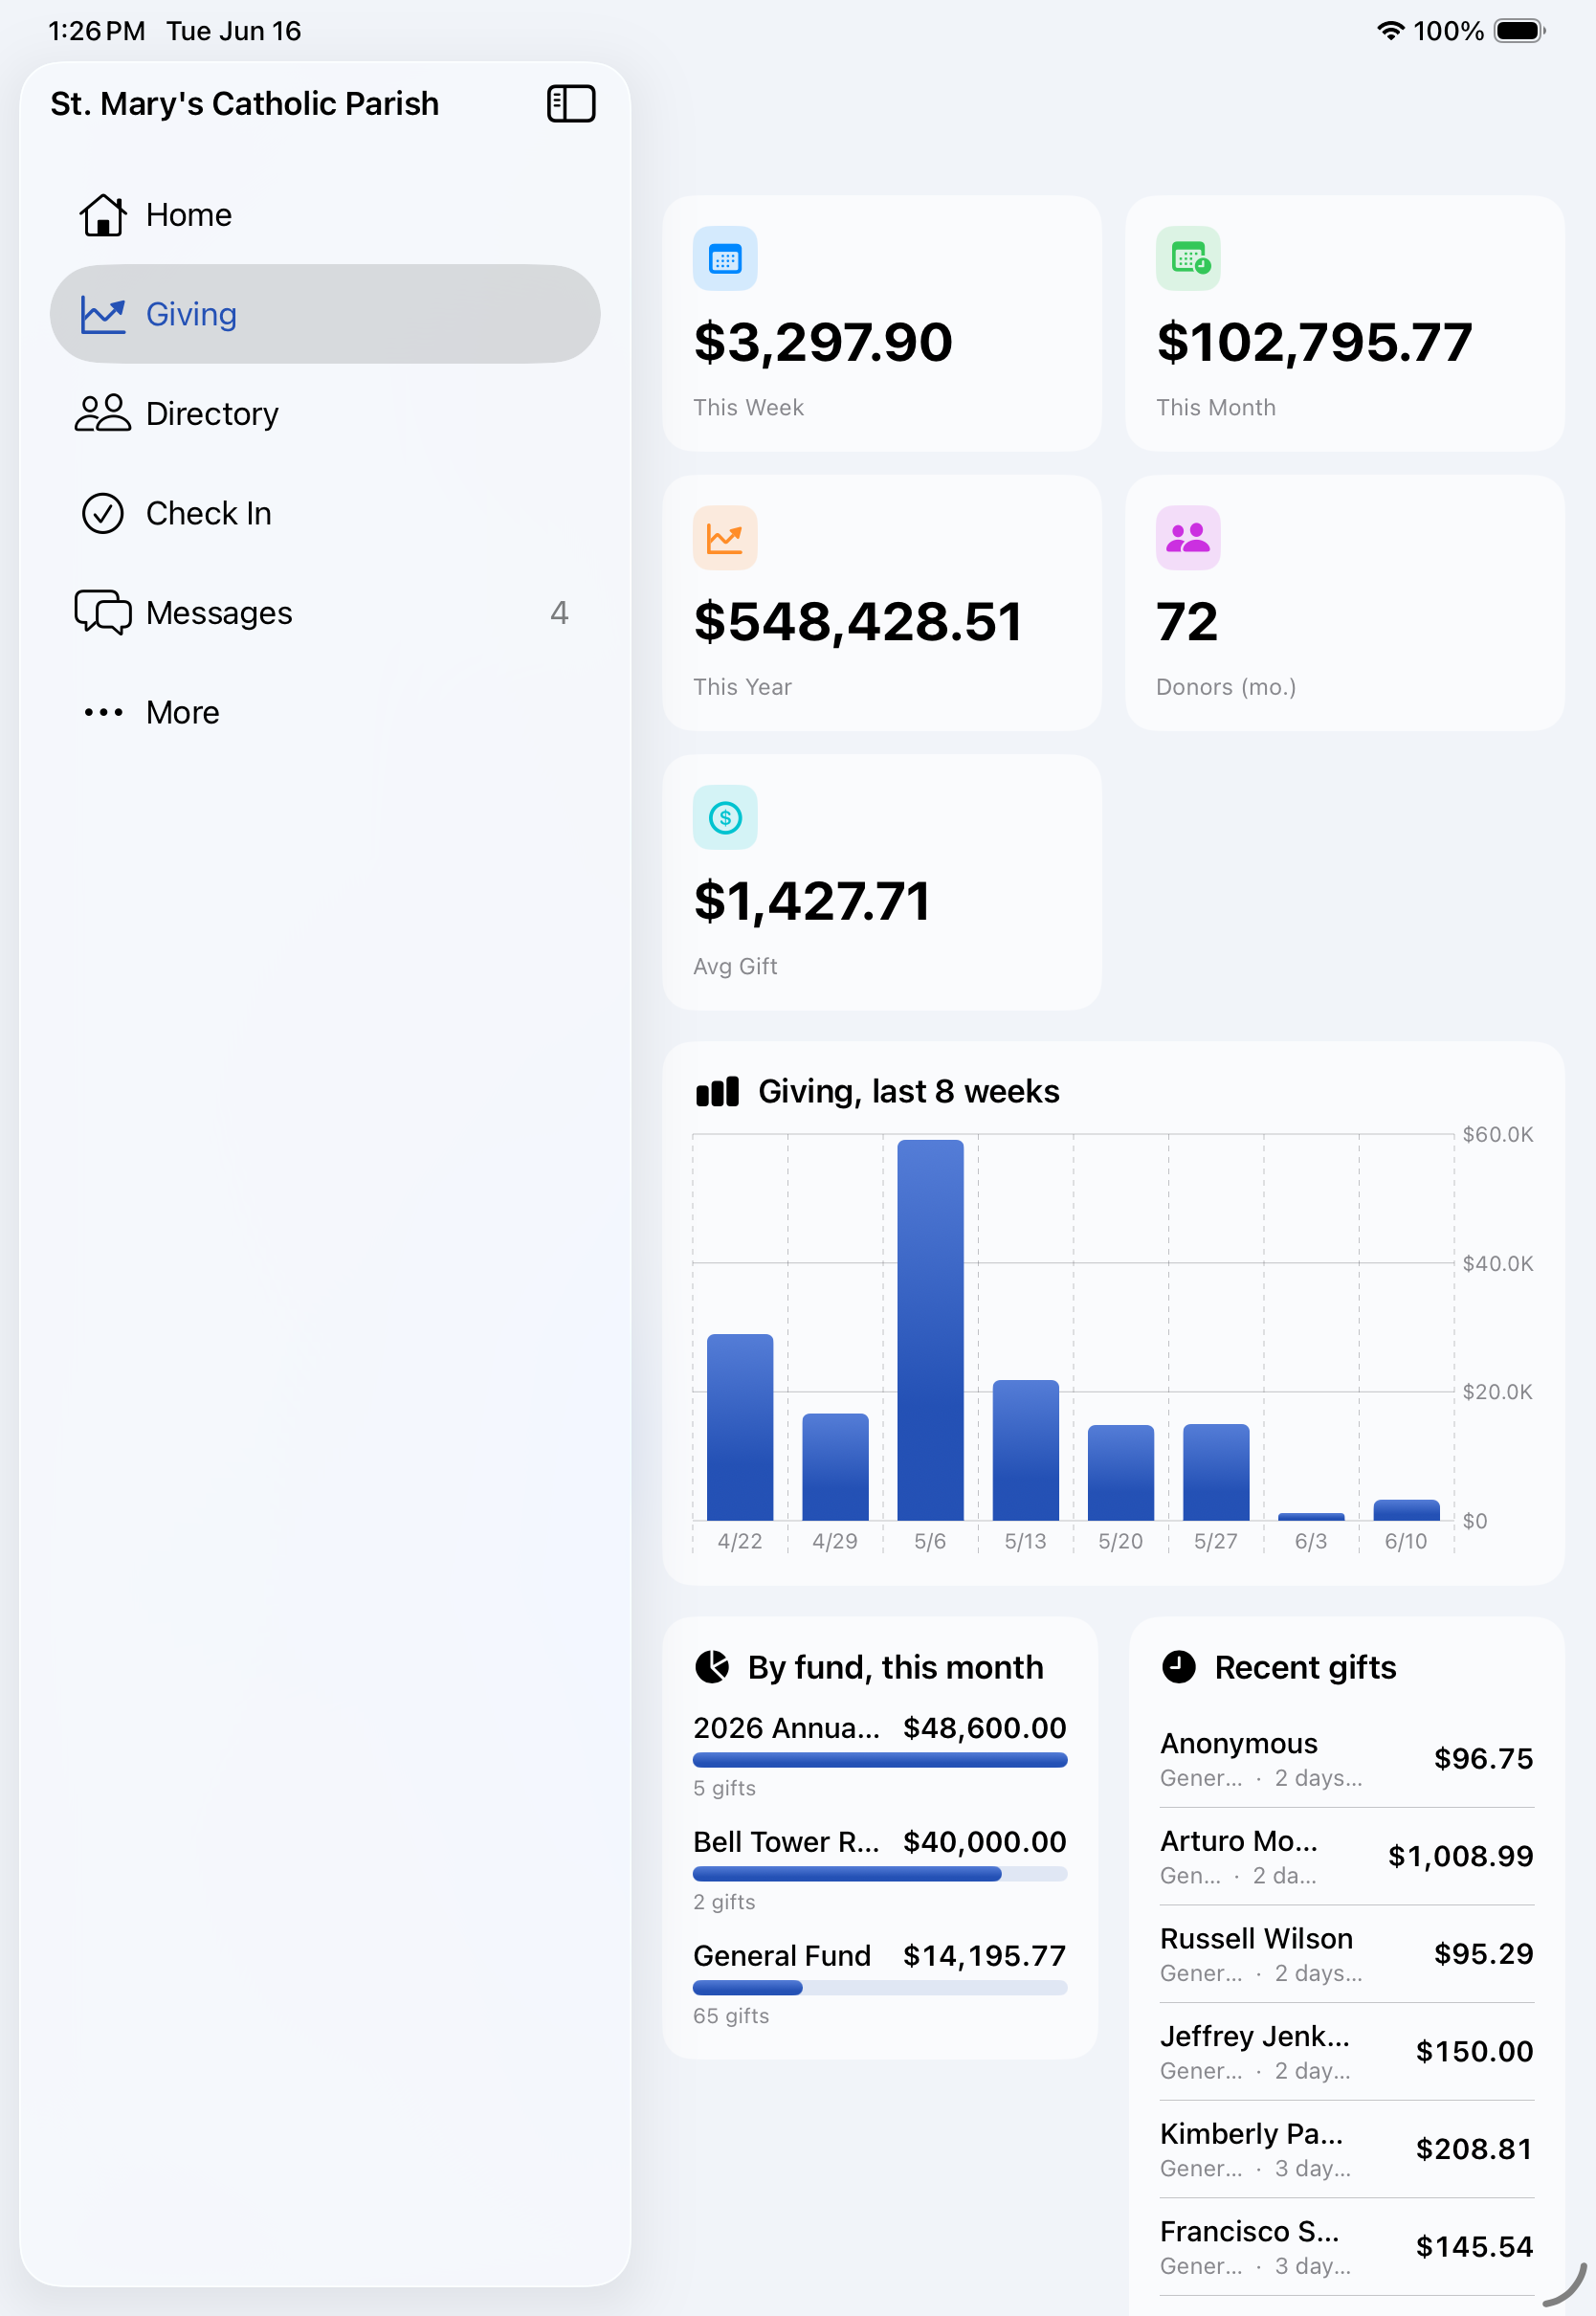The height and width of the screenshot is (2316, 1596).
Task: Click the $14,195.77 fund amount
Action: 984,1956
